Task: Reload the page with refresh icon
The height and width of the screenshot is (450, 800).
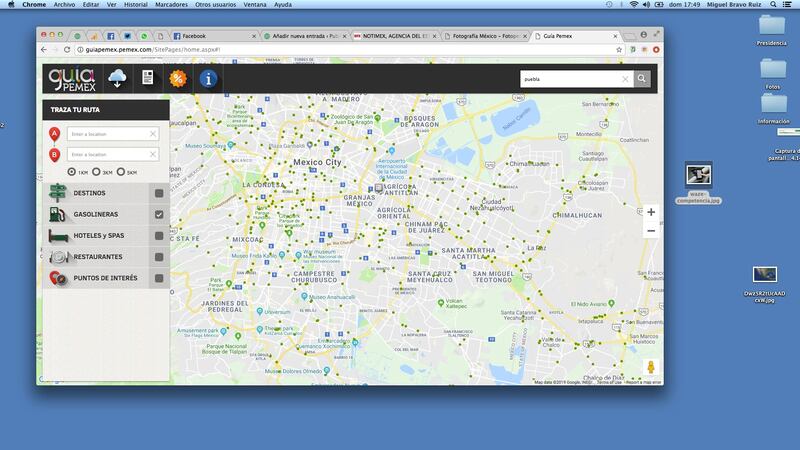Action: (x=67, y=49)
